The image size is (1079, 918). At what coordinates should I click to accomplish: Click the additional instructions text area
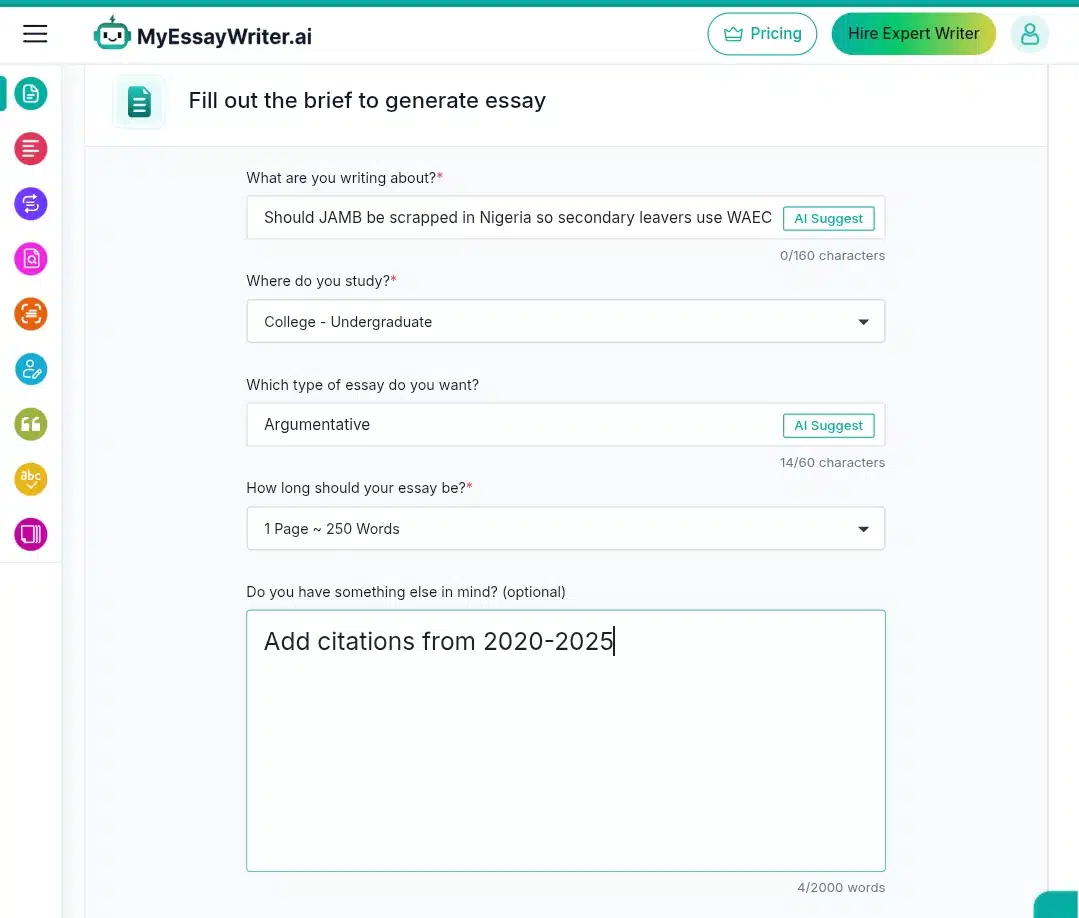tap(566, 740)
